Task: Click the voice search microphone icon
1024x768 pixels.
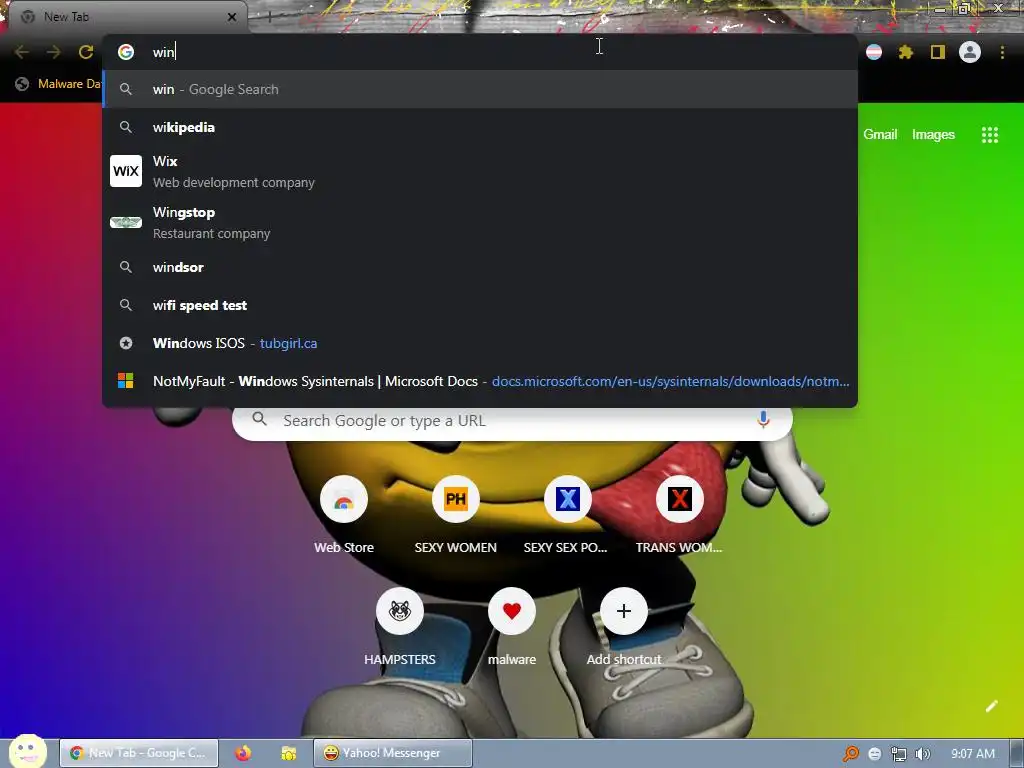Action: pos(763,420)
